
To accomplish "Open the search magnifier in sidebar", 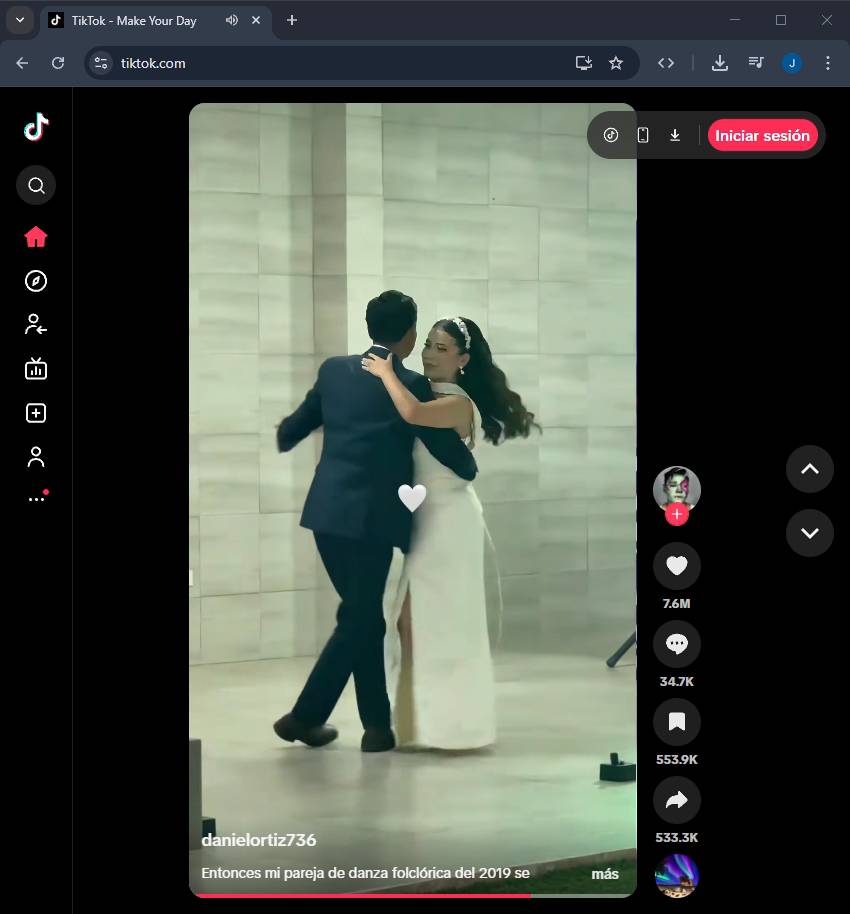I will pos(36,185).
